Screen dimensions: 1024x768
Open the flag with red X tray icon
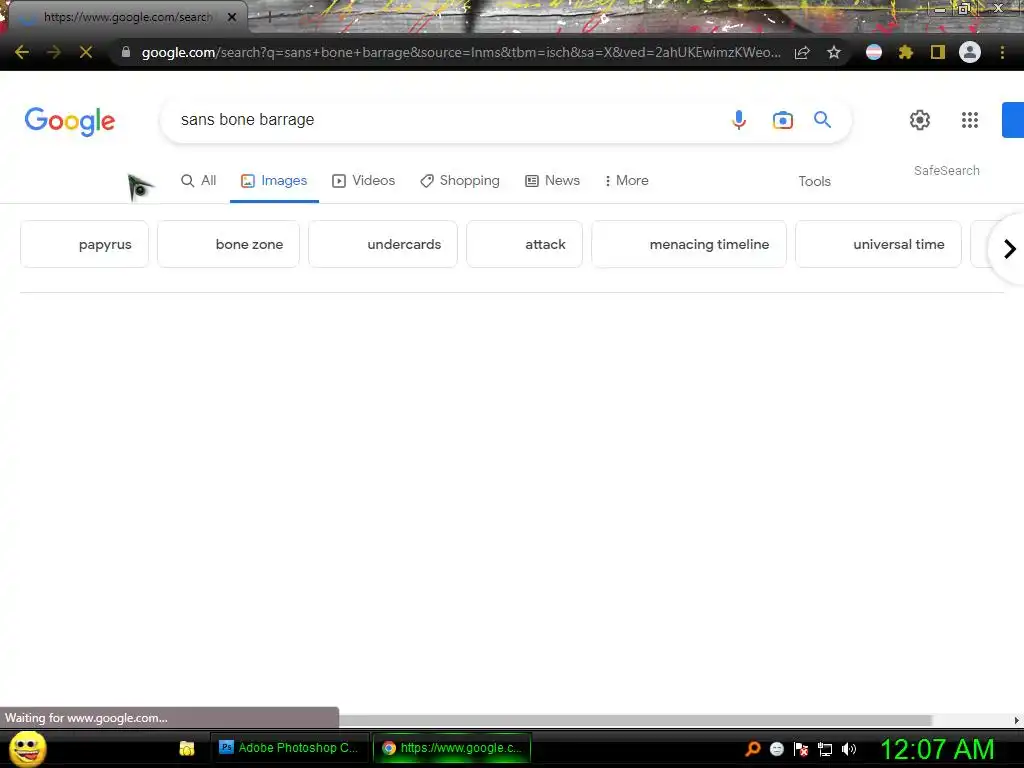[x=801, y=748]
